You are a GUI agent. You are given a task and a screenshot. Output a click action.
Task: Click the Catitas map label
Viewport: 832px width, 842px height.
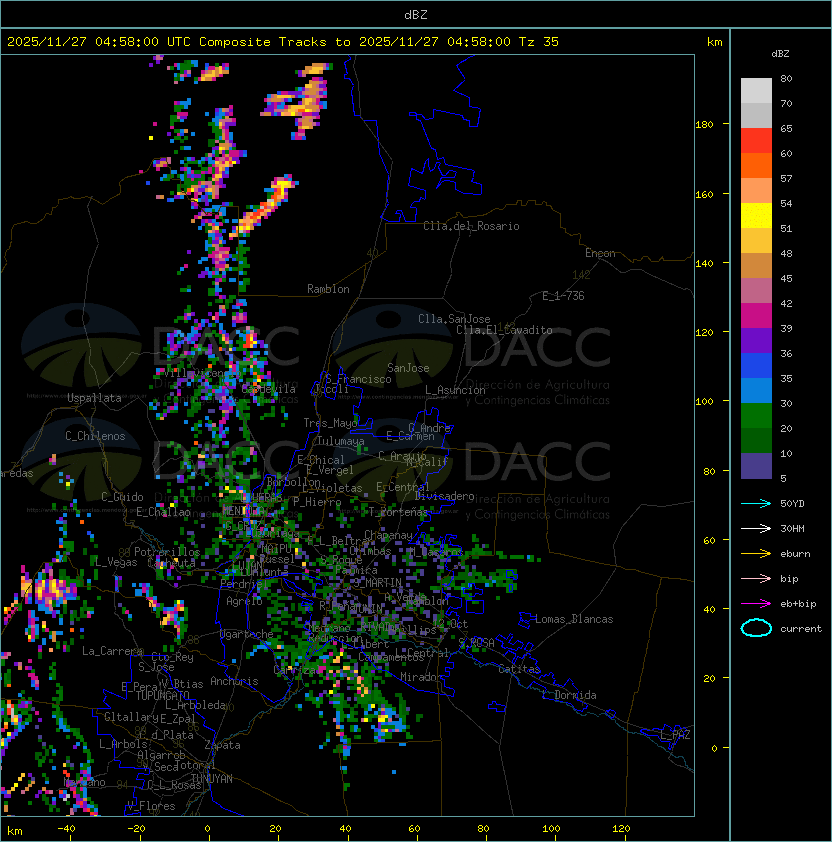519,669
